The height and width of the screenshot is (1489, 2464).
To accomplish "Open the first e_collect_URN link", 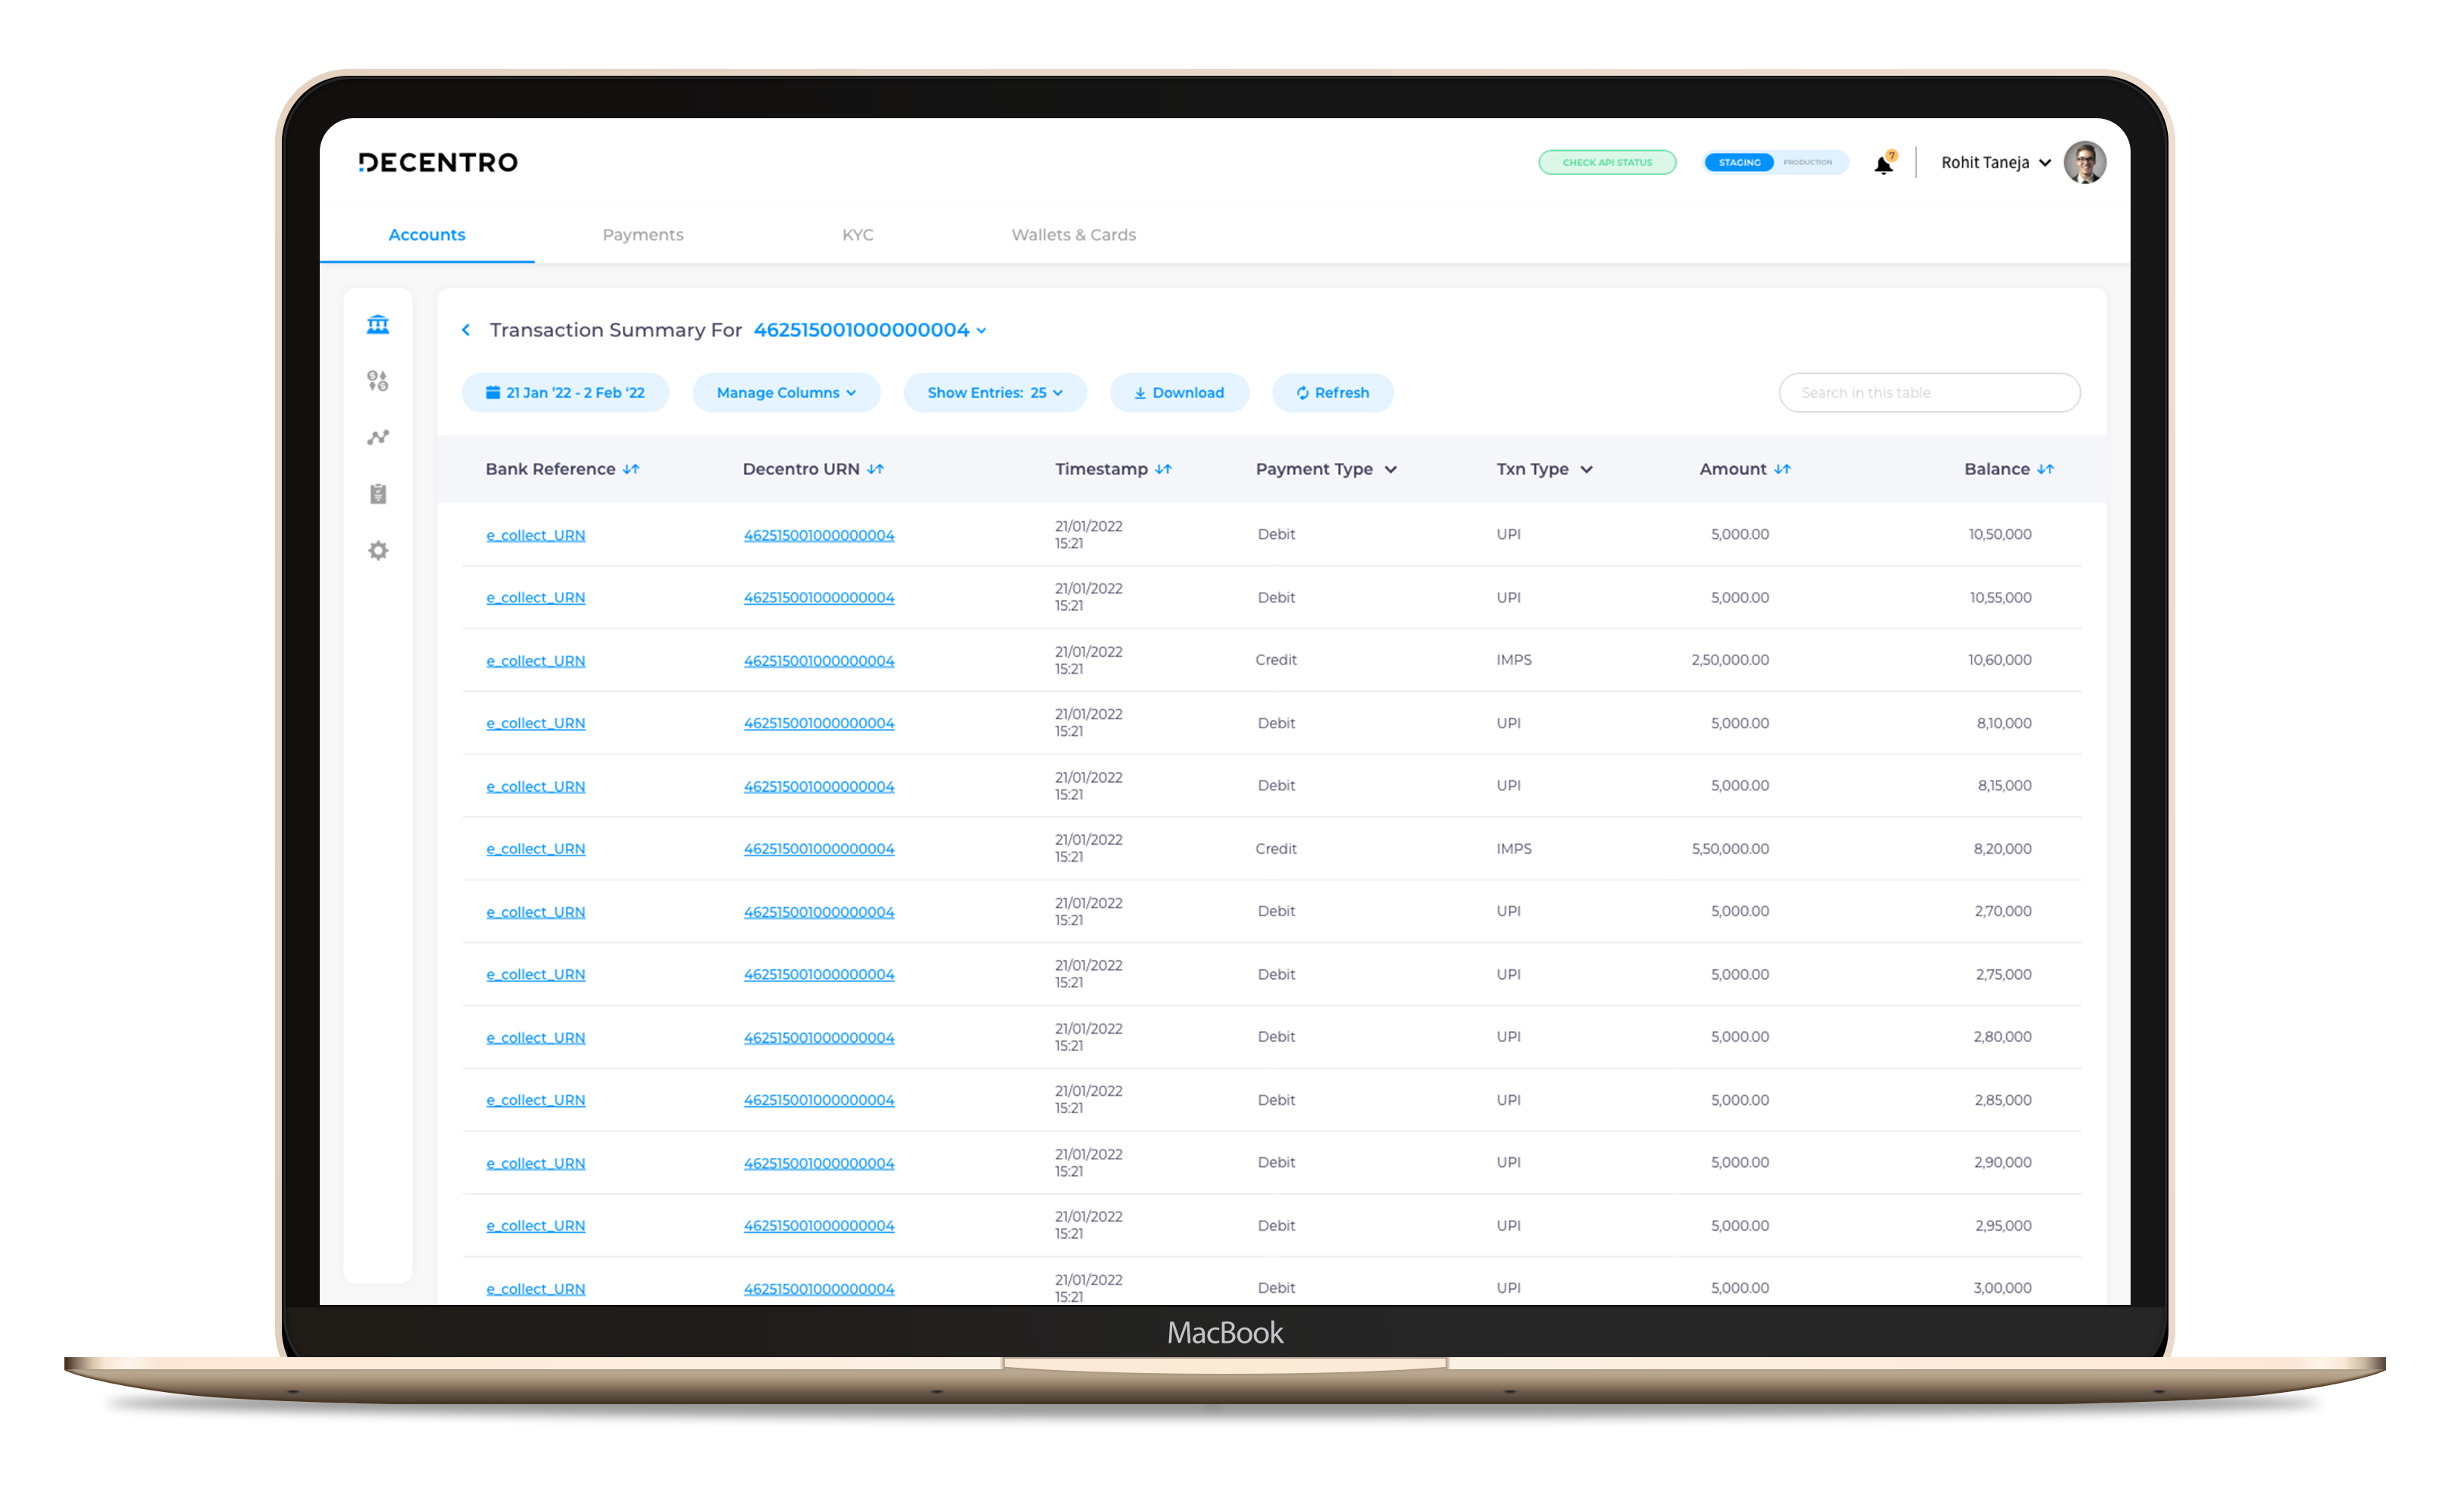I will click(x=535, y=535).
